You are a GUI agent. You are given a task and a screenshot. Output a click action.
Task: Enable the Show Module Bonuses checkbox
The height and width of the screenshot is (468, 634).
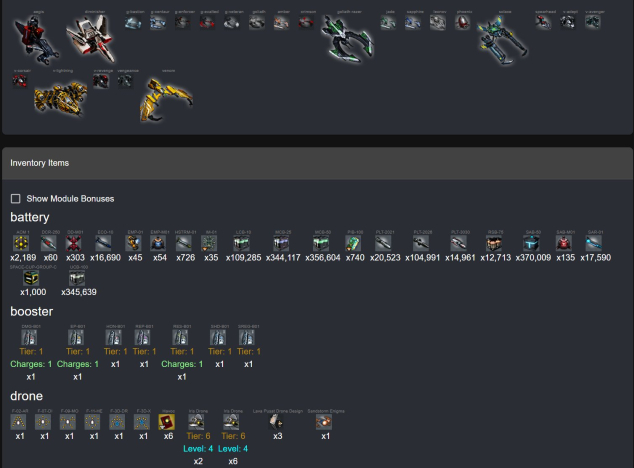pyautogui.click(x=15, y=199)
